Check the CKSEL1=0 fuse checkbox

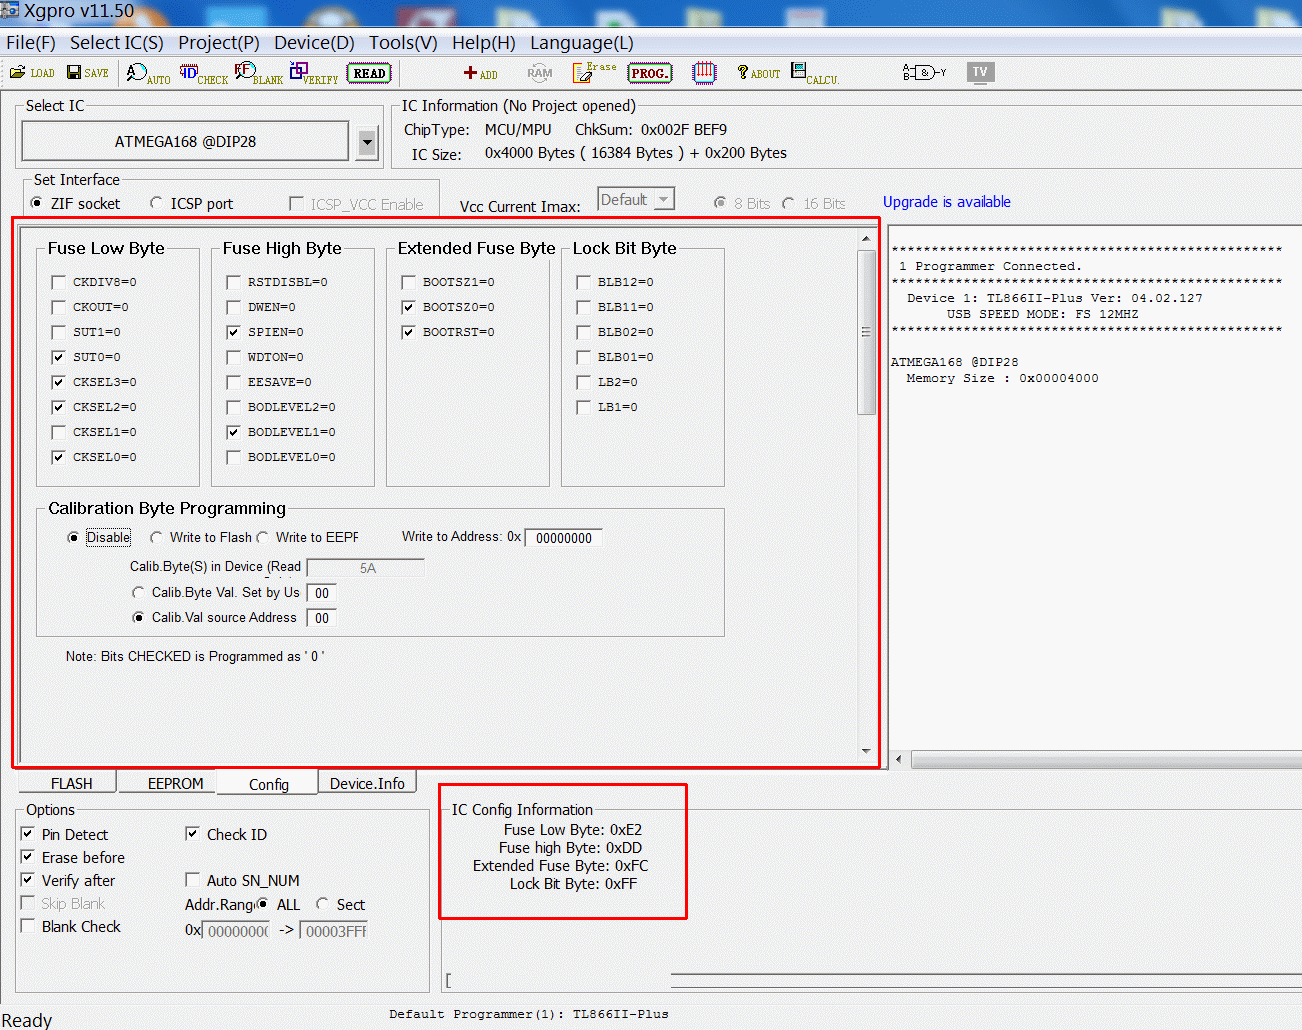[59, 432]
